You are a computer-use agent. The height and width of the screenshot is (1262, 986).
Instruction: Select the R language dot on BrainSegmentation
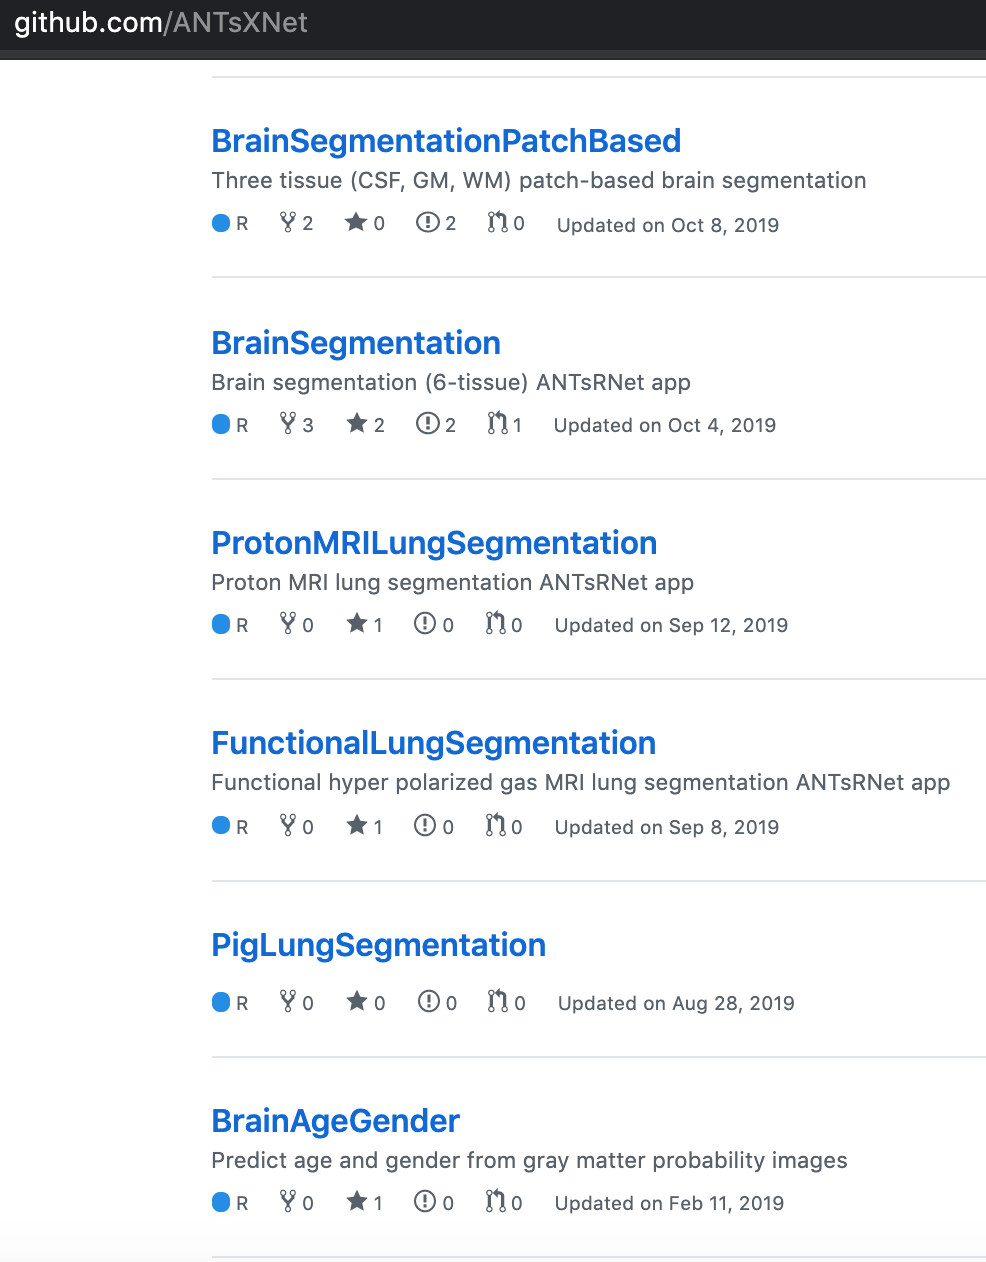coord(220,423)
